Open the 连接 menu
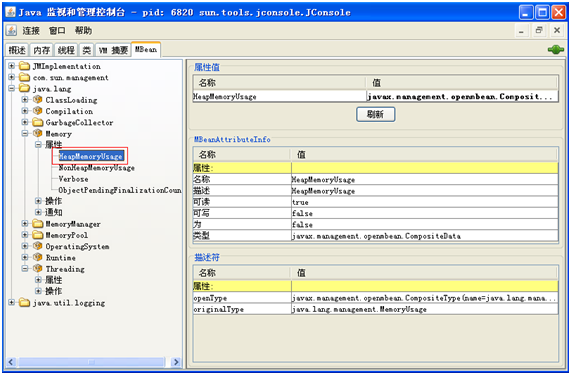This screenshot has width=571, height=375. point(31,31)
